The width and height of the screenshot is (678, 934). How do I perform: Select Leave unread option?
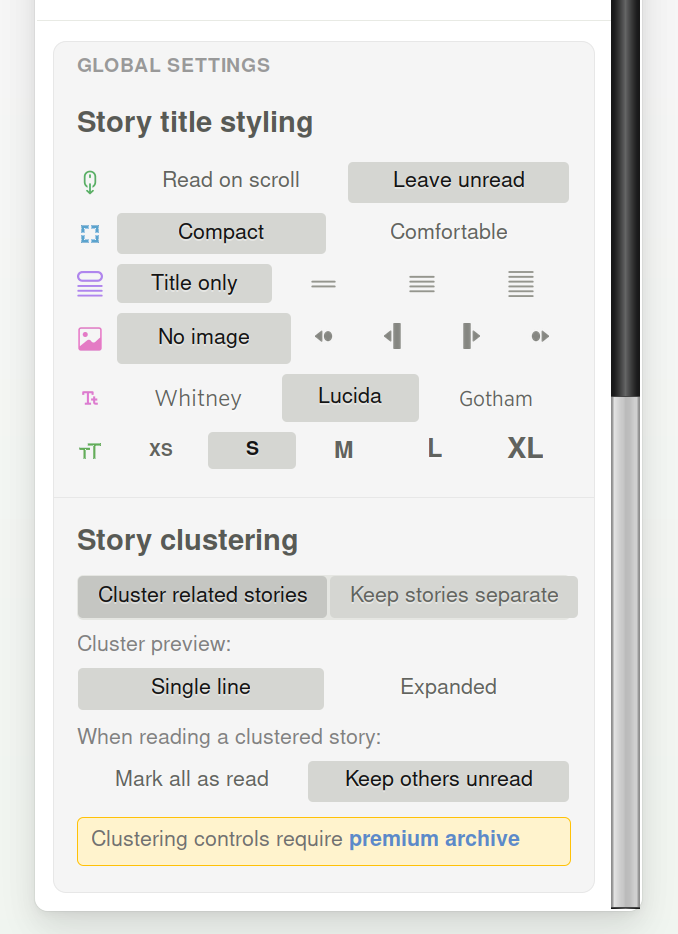coord(458,182)
